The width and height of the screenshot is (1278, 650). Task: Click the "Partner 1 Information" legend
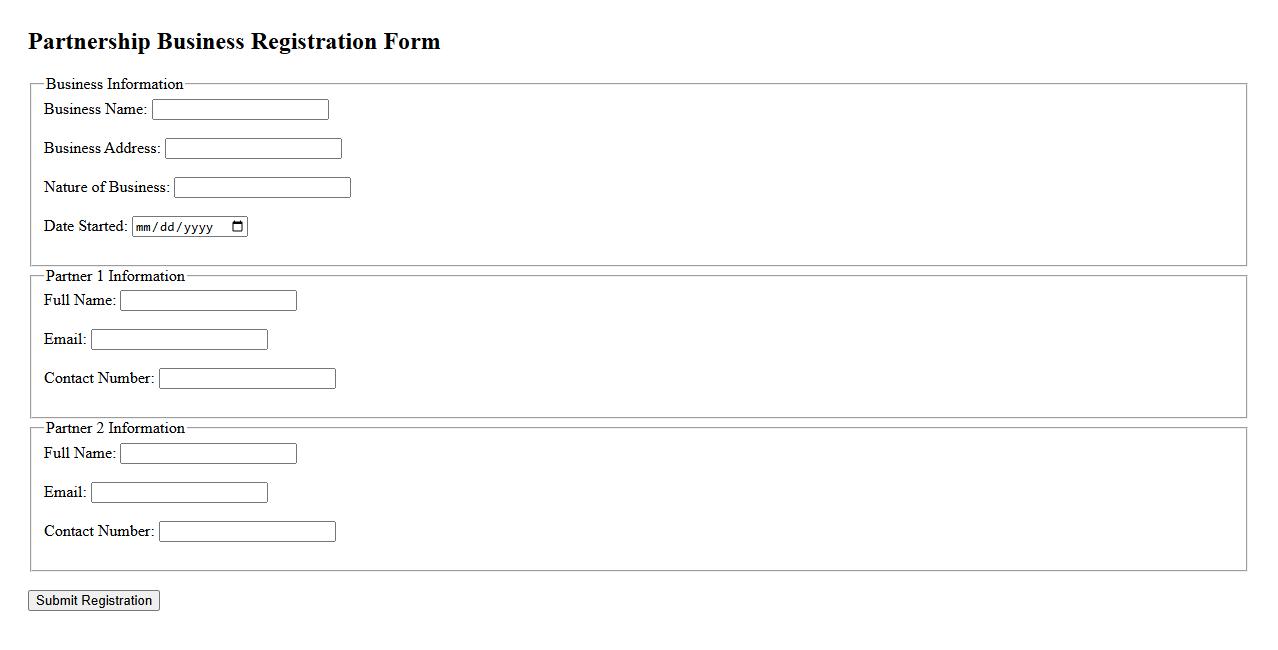(x=115, y=276)
